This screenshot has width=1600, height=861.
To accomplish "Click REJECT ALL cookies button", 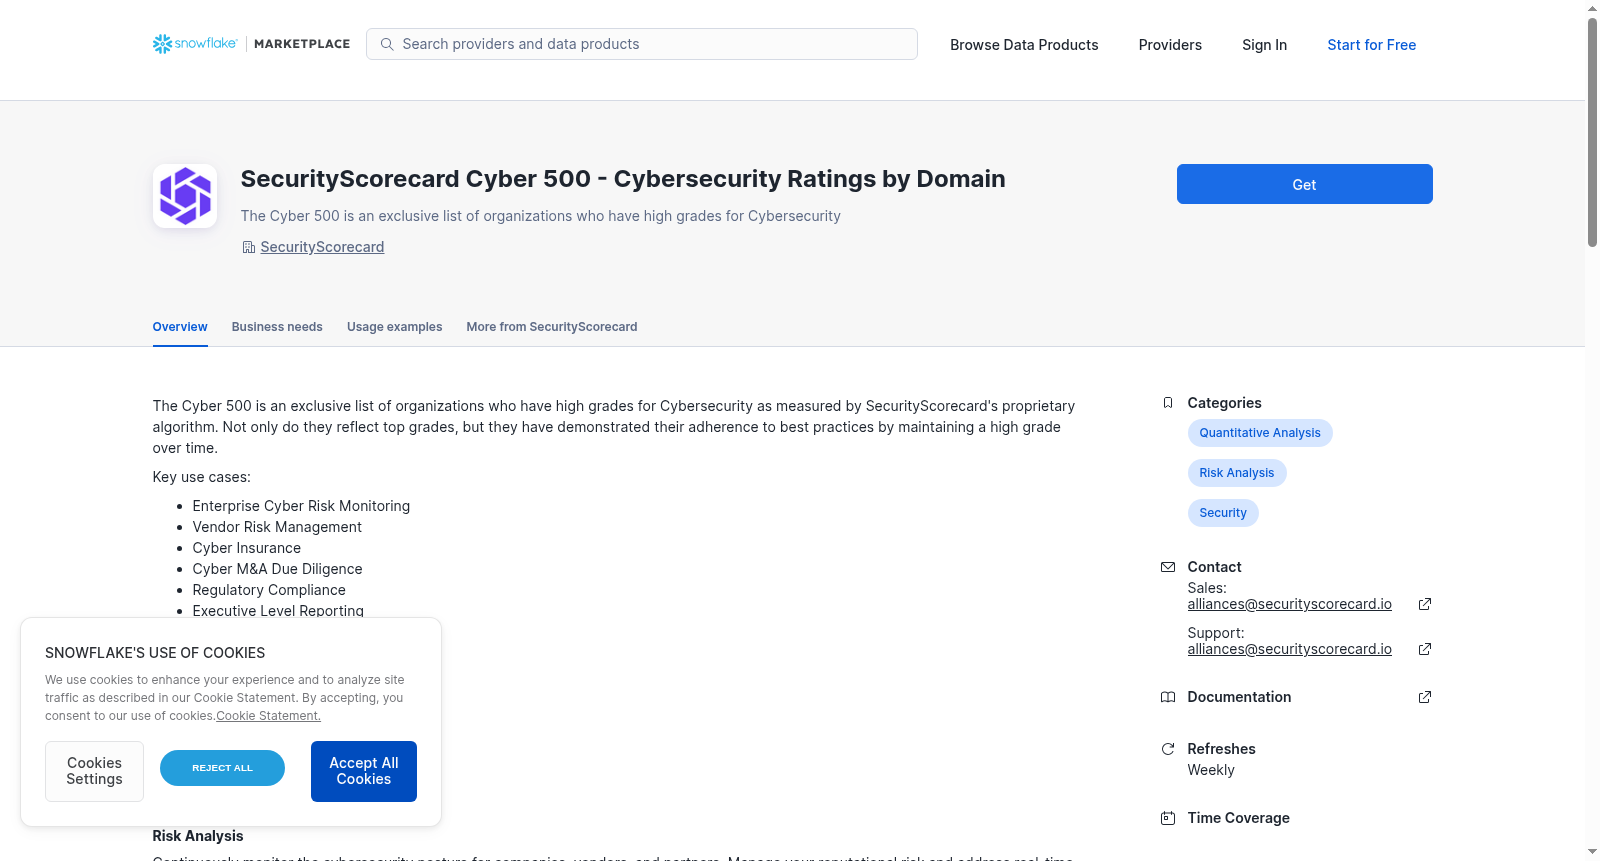I will (x=222, y=768).
